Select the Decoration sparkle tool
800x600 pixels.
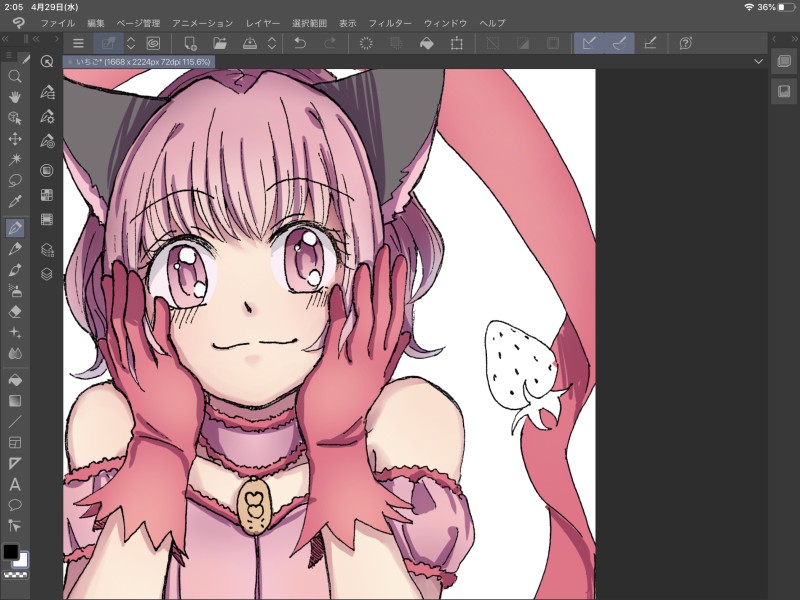[x=15, y=333]
